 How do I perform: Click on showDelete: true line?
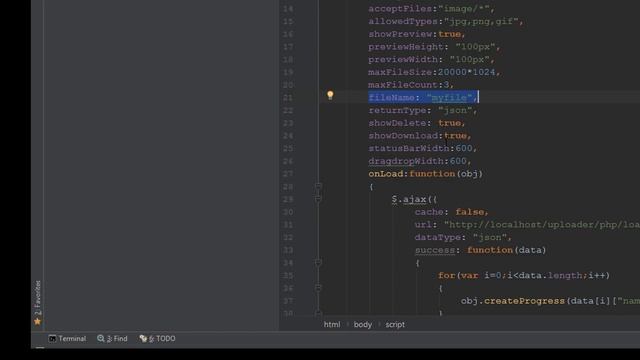tap(417, 123)
